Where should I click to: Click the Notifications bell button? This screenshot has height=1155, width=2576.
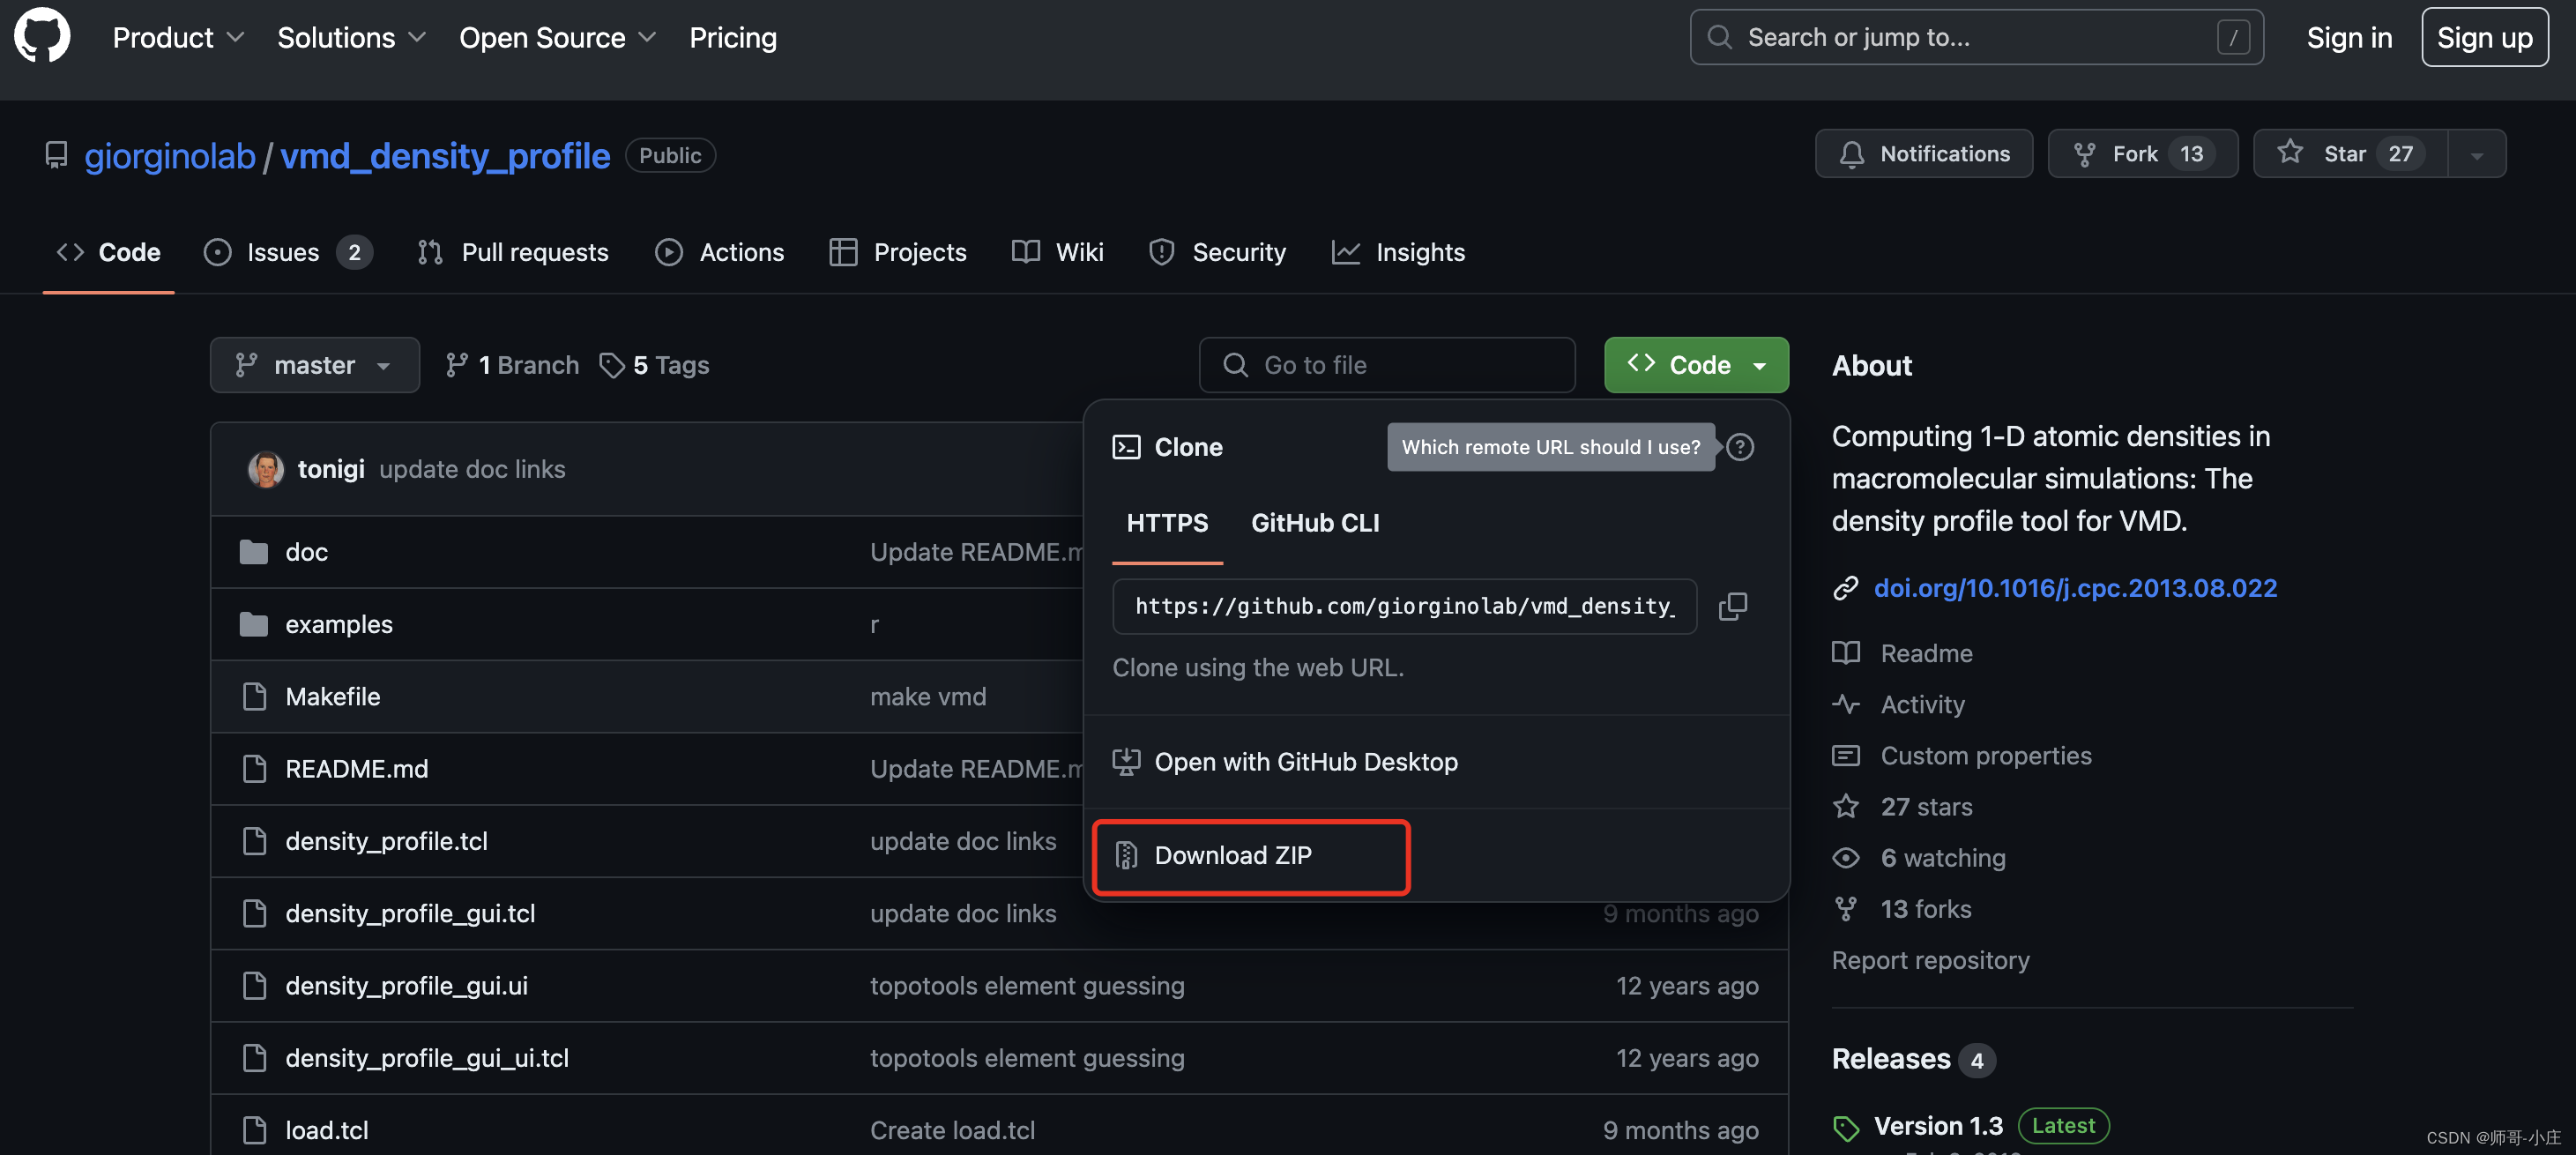pyautogui.click(x=1923, y=154)
